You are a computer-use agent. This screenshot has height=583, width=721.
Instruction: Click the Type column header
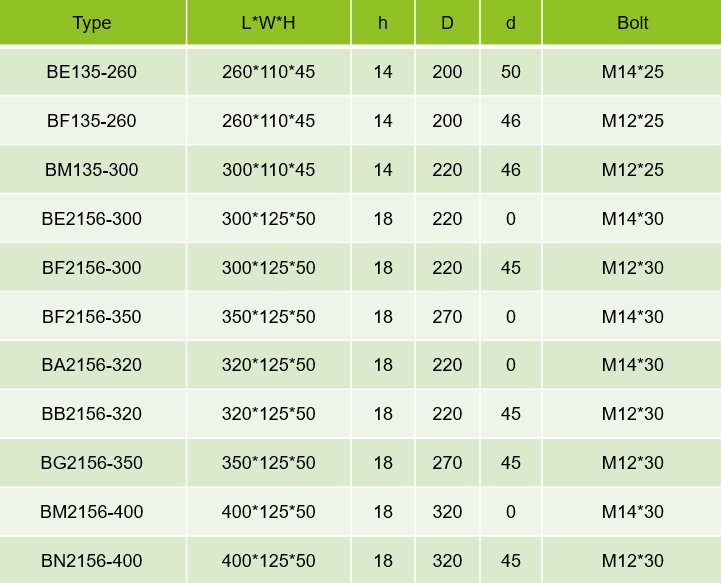tap(92, 22)
